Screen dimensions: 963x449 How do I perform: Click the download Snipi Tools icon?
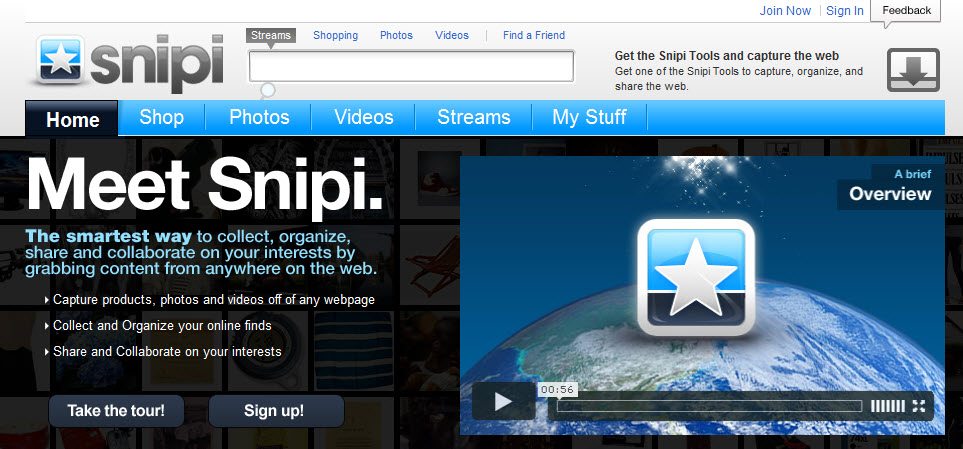click(x=913, y=70)
